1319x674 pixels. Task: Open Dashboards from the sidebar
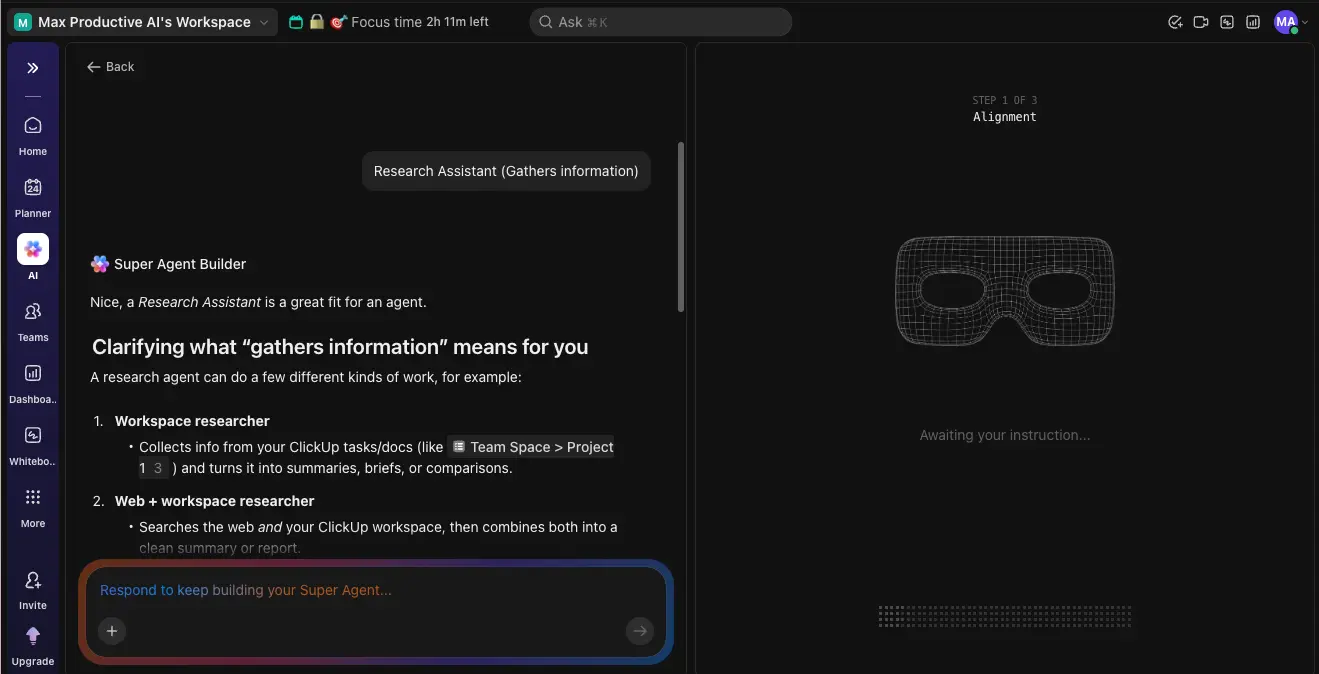[32, 380]
